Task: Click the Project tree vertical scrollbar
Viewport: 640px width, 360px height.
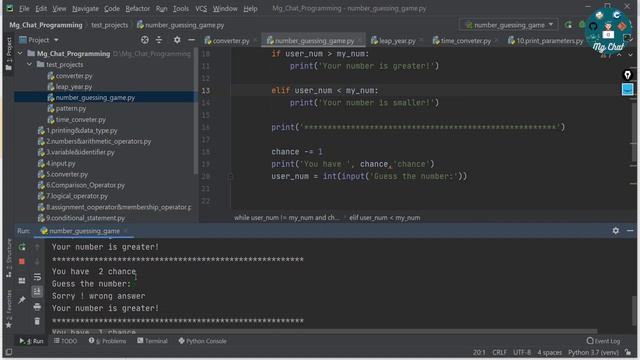Action: (x=196, y=110)
